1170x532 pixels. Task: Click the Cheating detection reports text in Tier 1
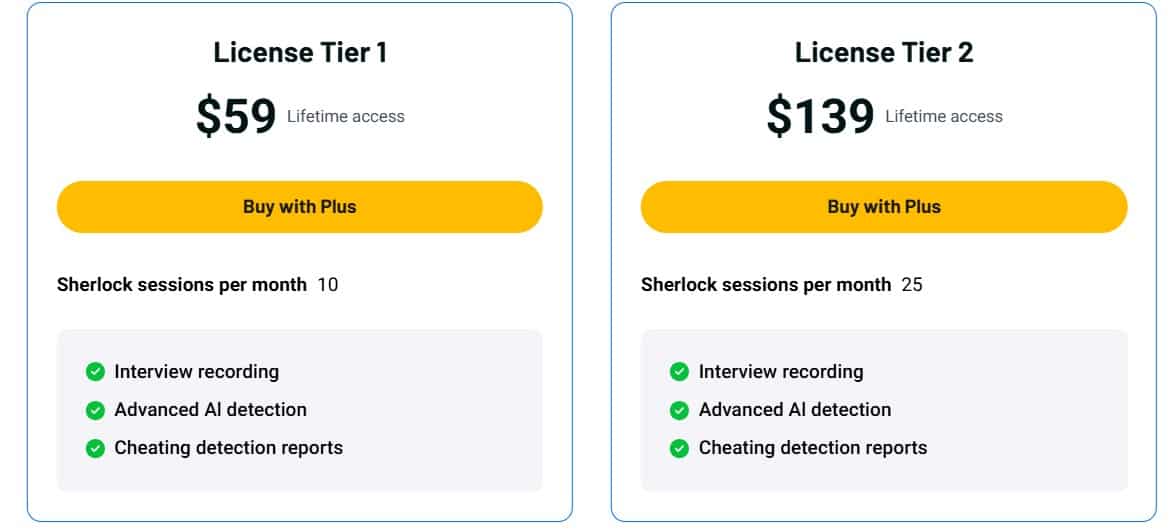click(x=229, y=448)
